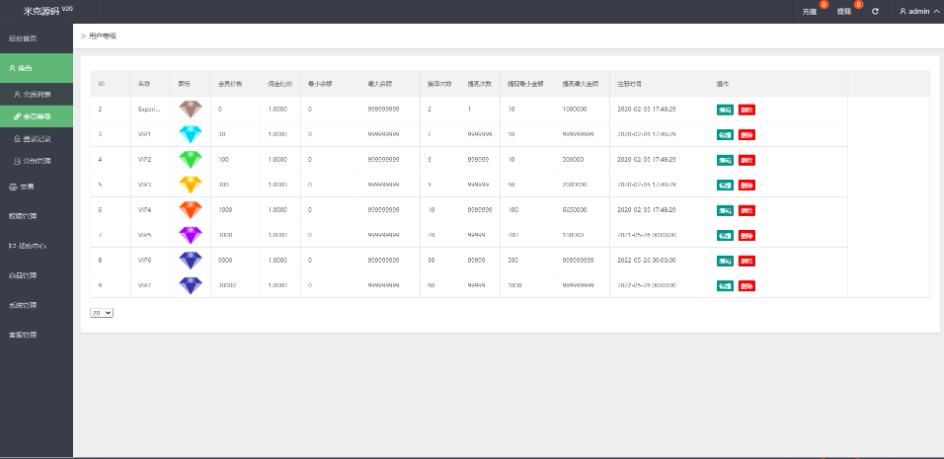This screenshot has height=459, width=944.
Task: Click the green edit button for VIP4
Action: (725, 211)
